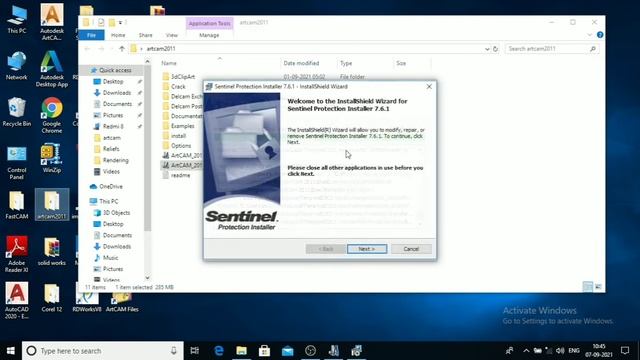The width and height of the screenshot is (640, 360).
Task: Open 3D Objects under This PC
Action: point(116,213)
